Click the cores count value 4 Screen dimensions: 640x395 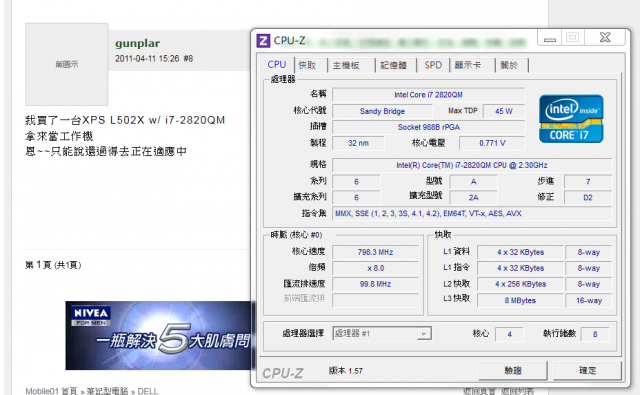pos(509,334)
